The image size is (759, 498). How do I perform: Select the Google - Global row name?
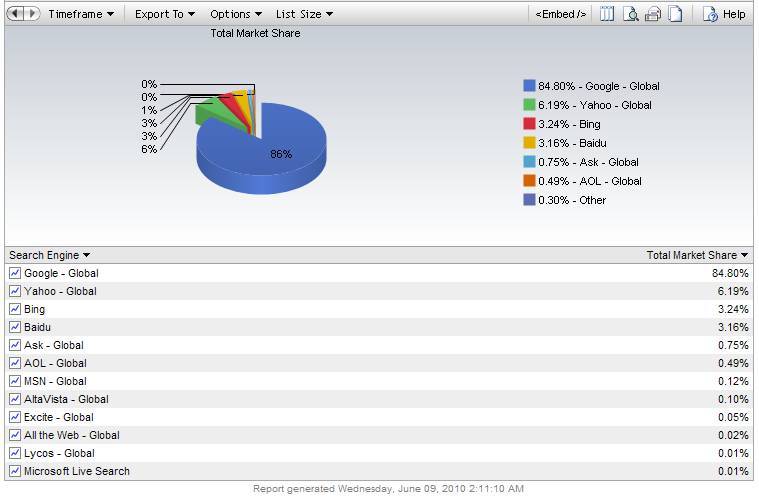[61, 273]
